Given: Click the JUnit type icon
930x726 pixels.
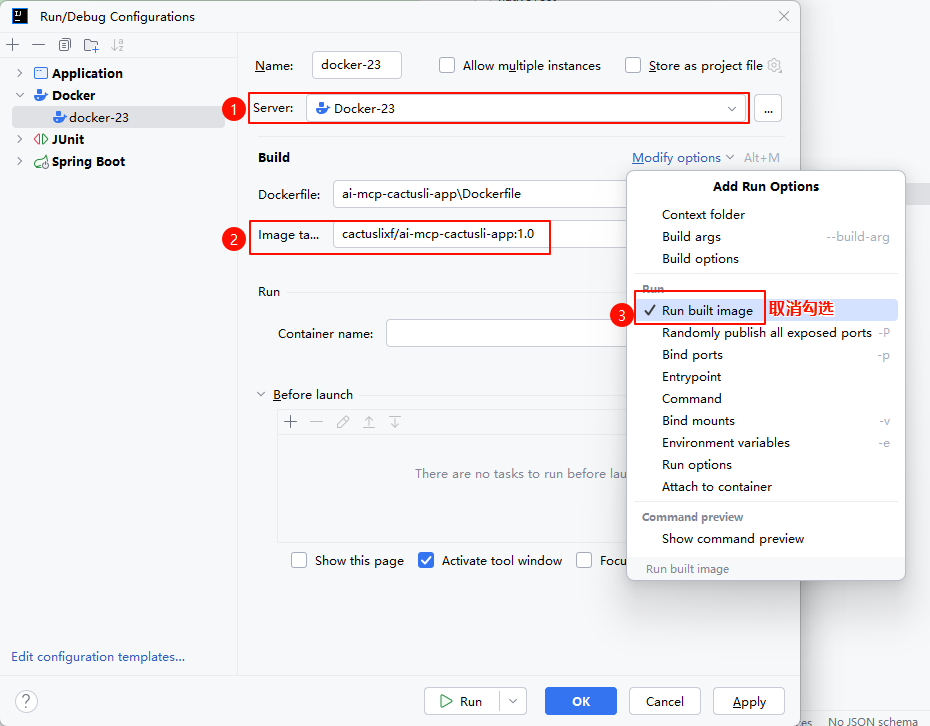Looking at the screenshot, I should click(41, 139).
